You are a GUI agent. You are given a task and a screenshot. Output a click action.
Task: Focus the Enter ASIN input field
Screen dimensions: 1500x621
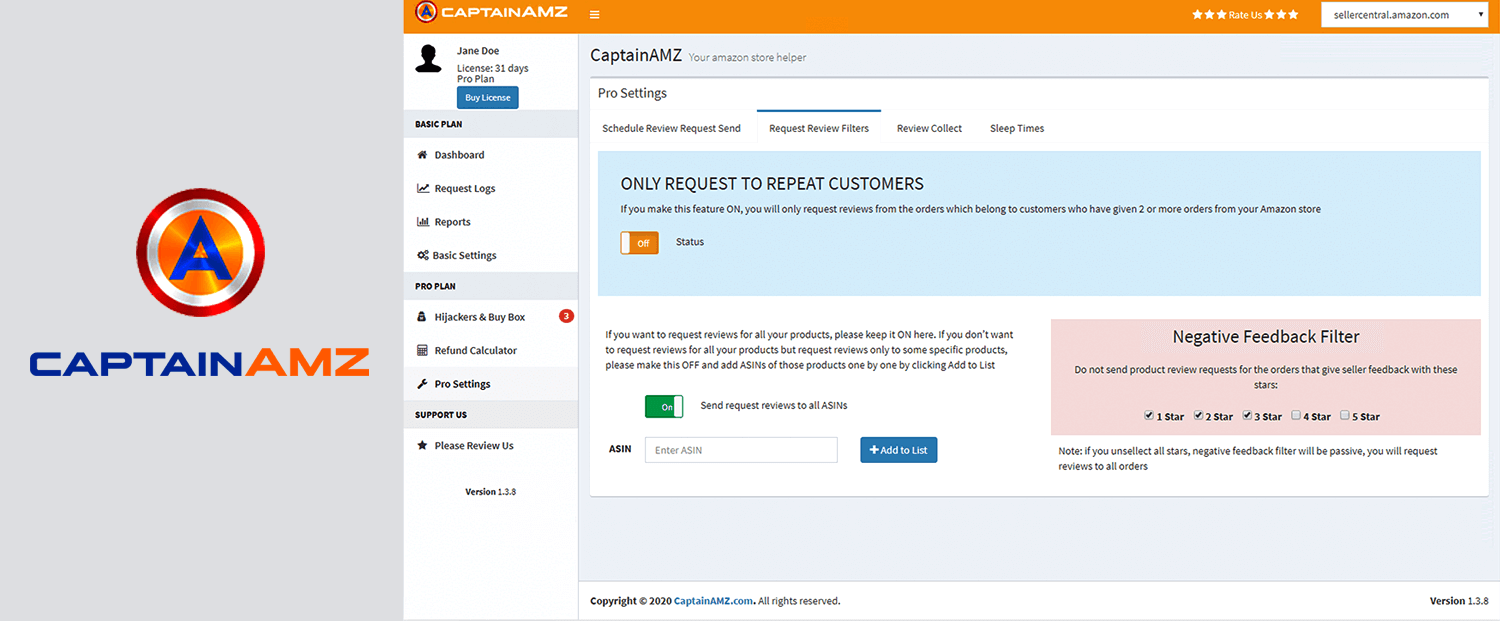pyautogui.click(x=741, y=450)
